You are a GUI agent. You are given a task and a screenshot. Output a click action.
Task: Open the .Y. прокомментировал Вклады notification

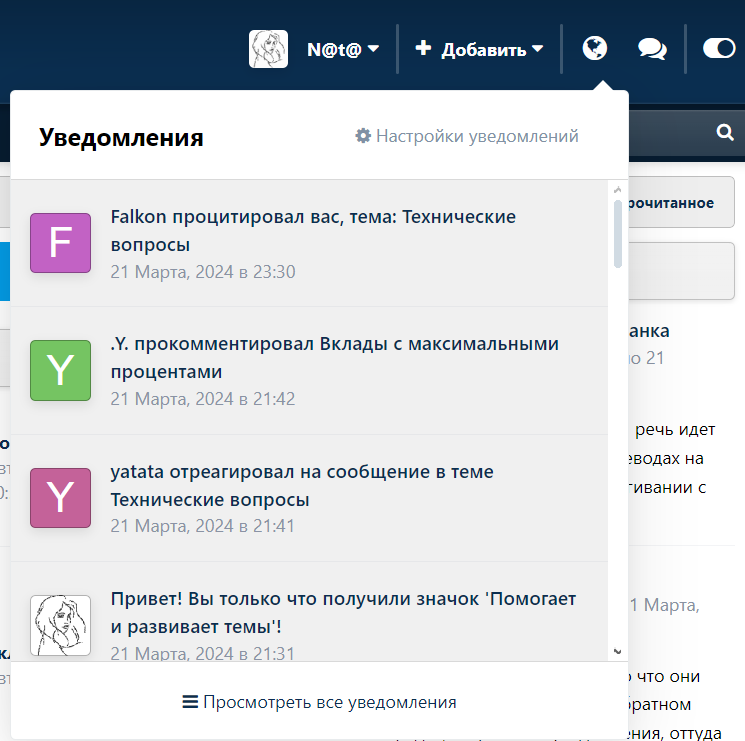[309, 370]
